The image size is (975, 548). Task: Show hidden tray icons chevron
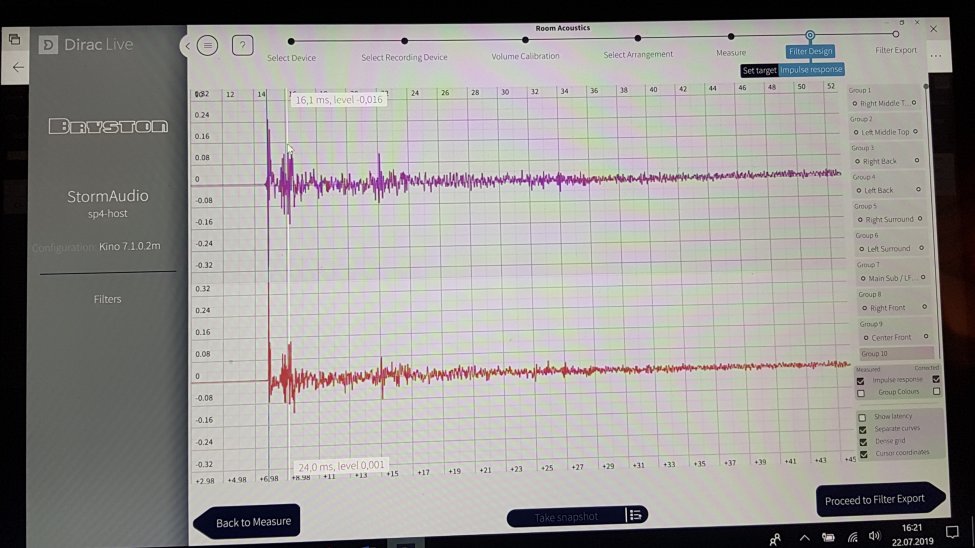804,538
